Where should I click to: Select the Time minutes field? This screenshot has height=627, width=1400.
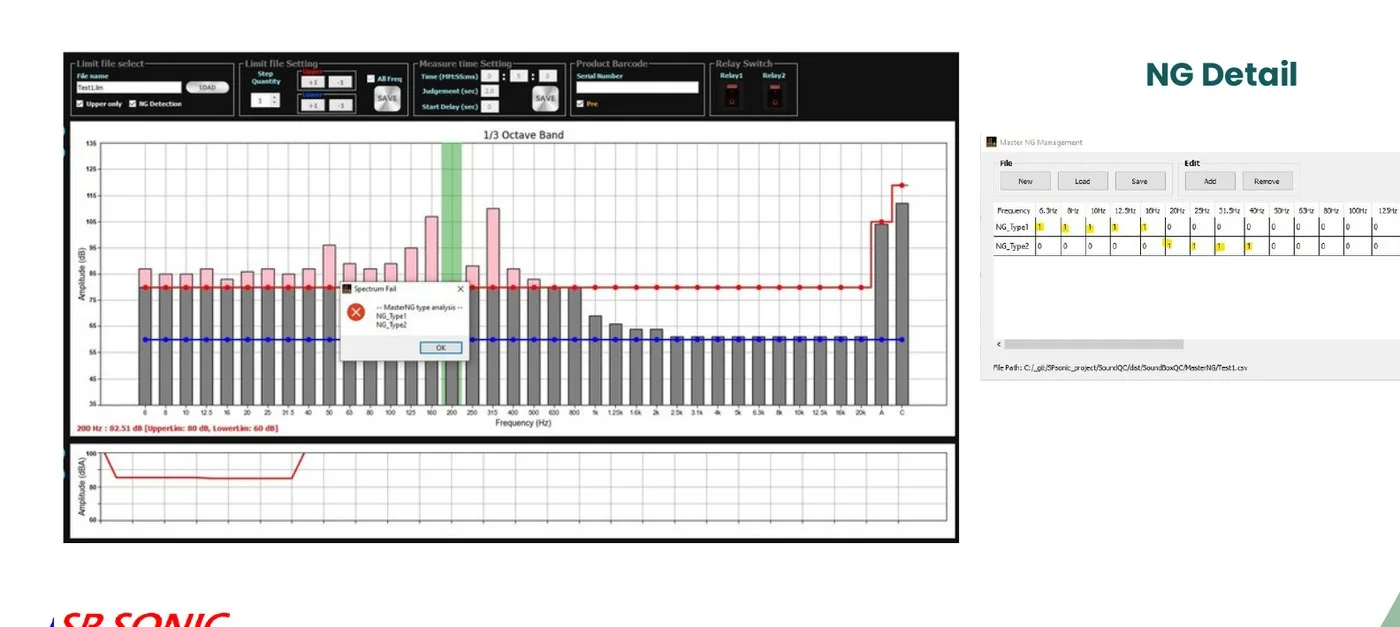click(x=490, y=76)
